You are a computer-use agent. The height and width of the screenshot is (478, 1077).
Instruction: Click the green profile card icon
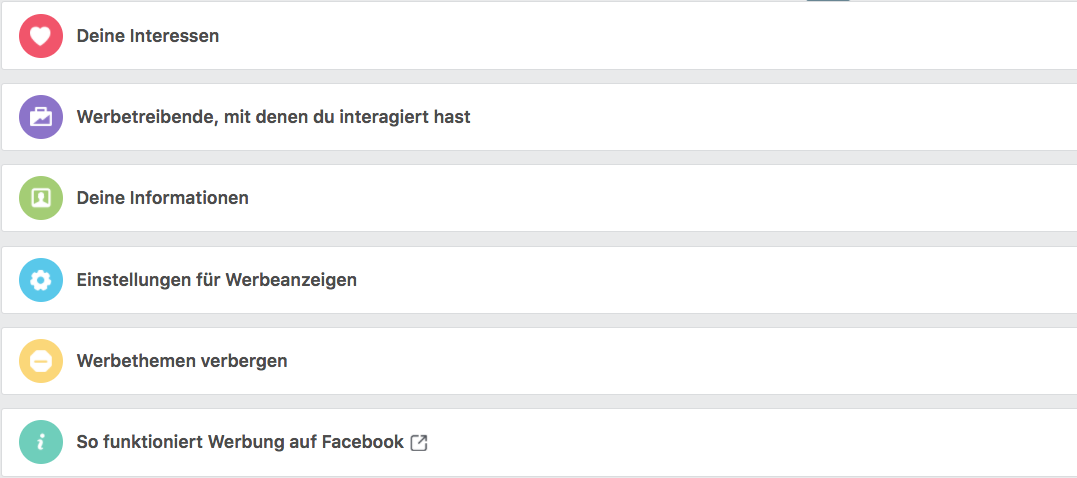(40, 198)
